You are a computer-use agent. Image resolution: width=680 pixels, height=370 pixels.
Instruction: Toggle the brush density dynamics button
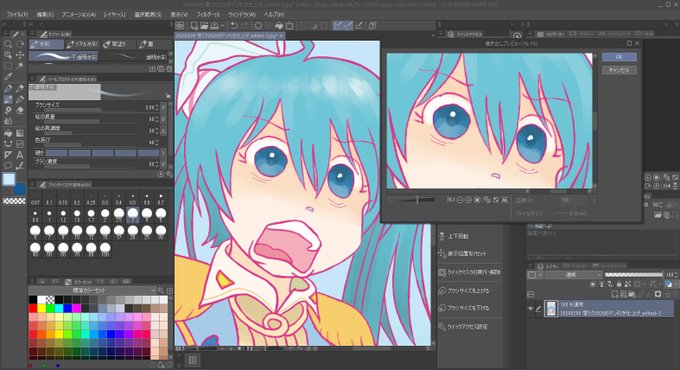[x=163, y=164]
